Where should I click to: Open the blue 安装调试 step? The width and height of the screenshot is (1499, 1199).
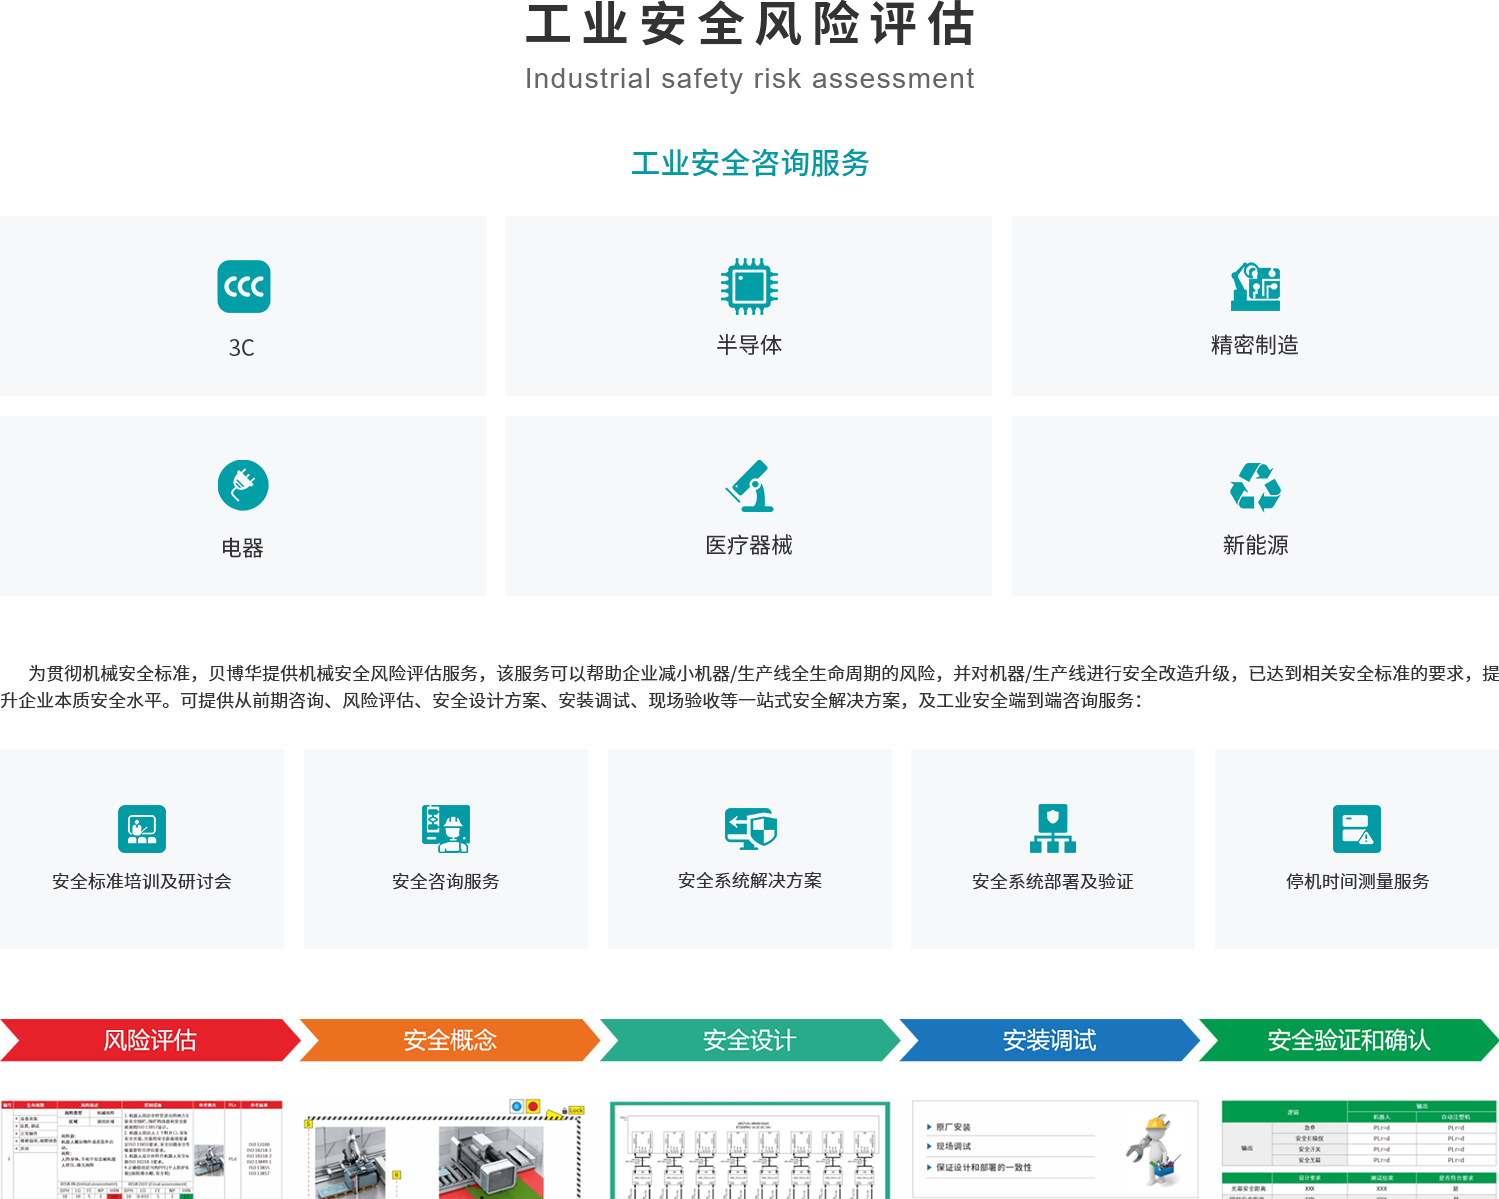(1049, 1040)
